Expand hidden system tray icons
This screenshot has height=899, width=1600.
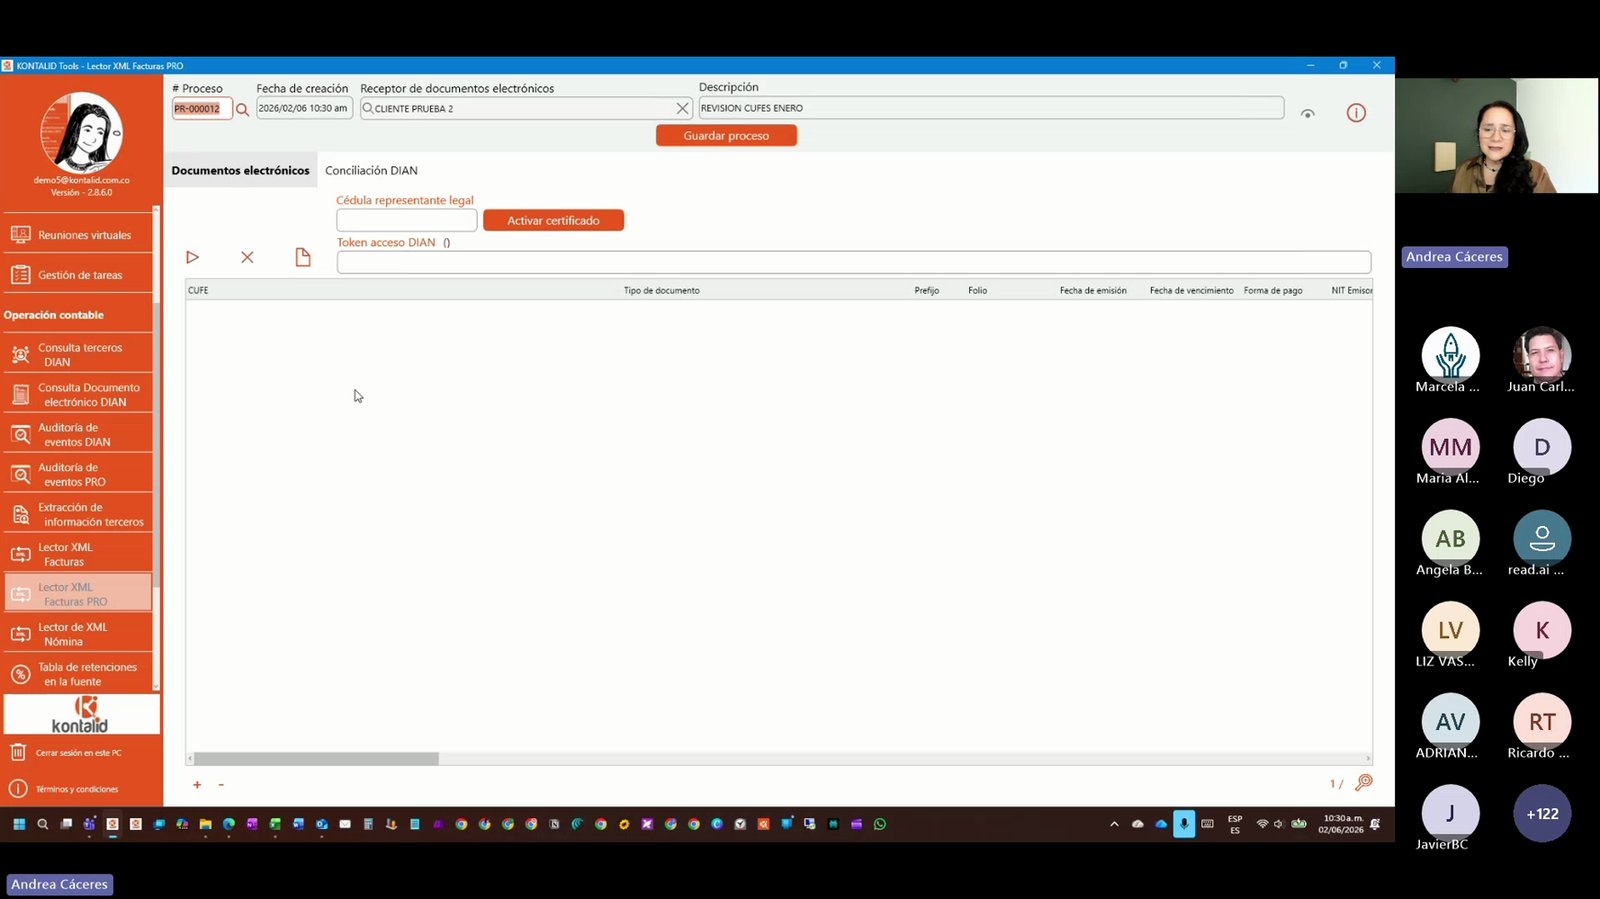coord(1114,824)
